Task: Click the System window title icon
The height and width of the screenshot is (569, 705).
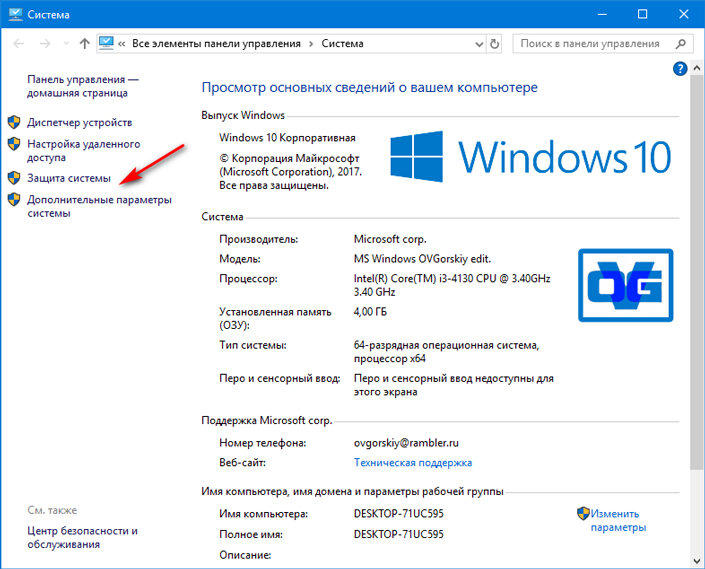Action: click(15, 14)
